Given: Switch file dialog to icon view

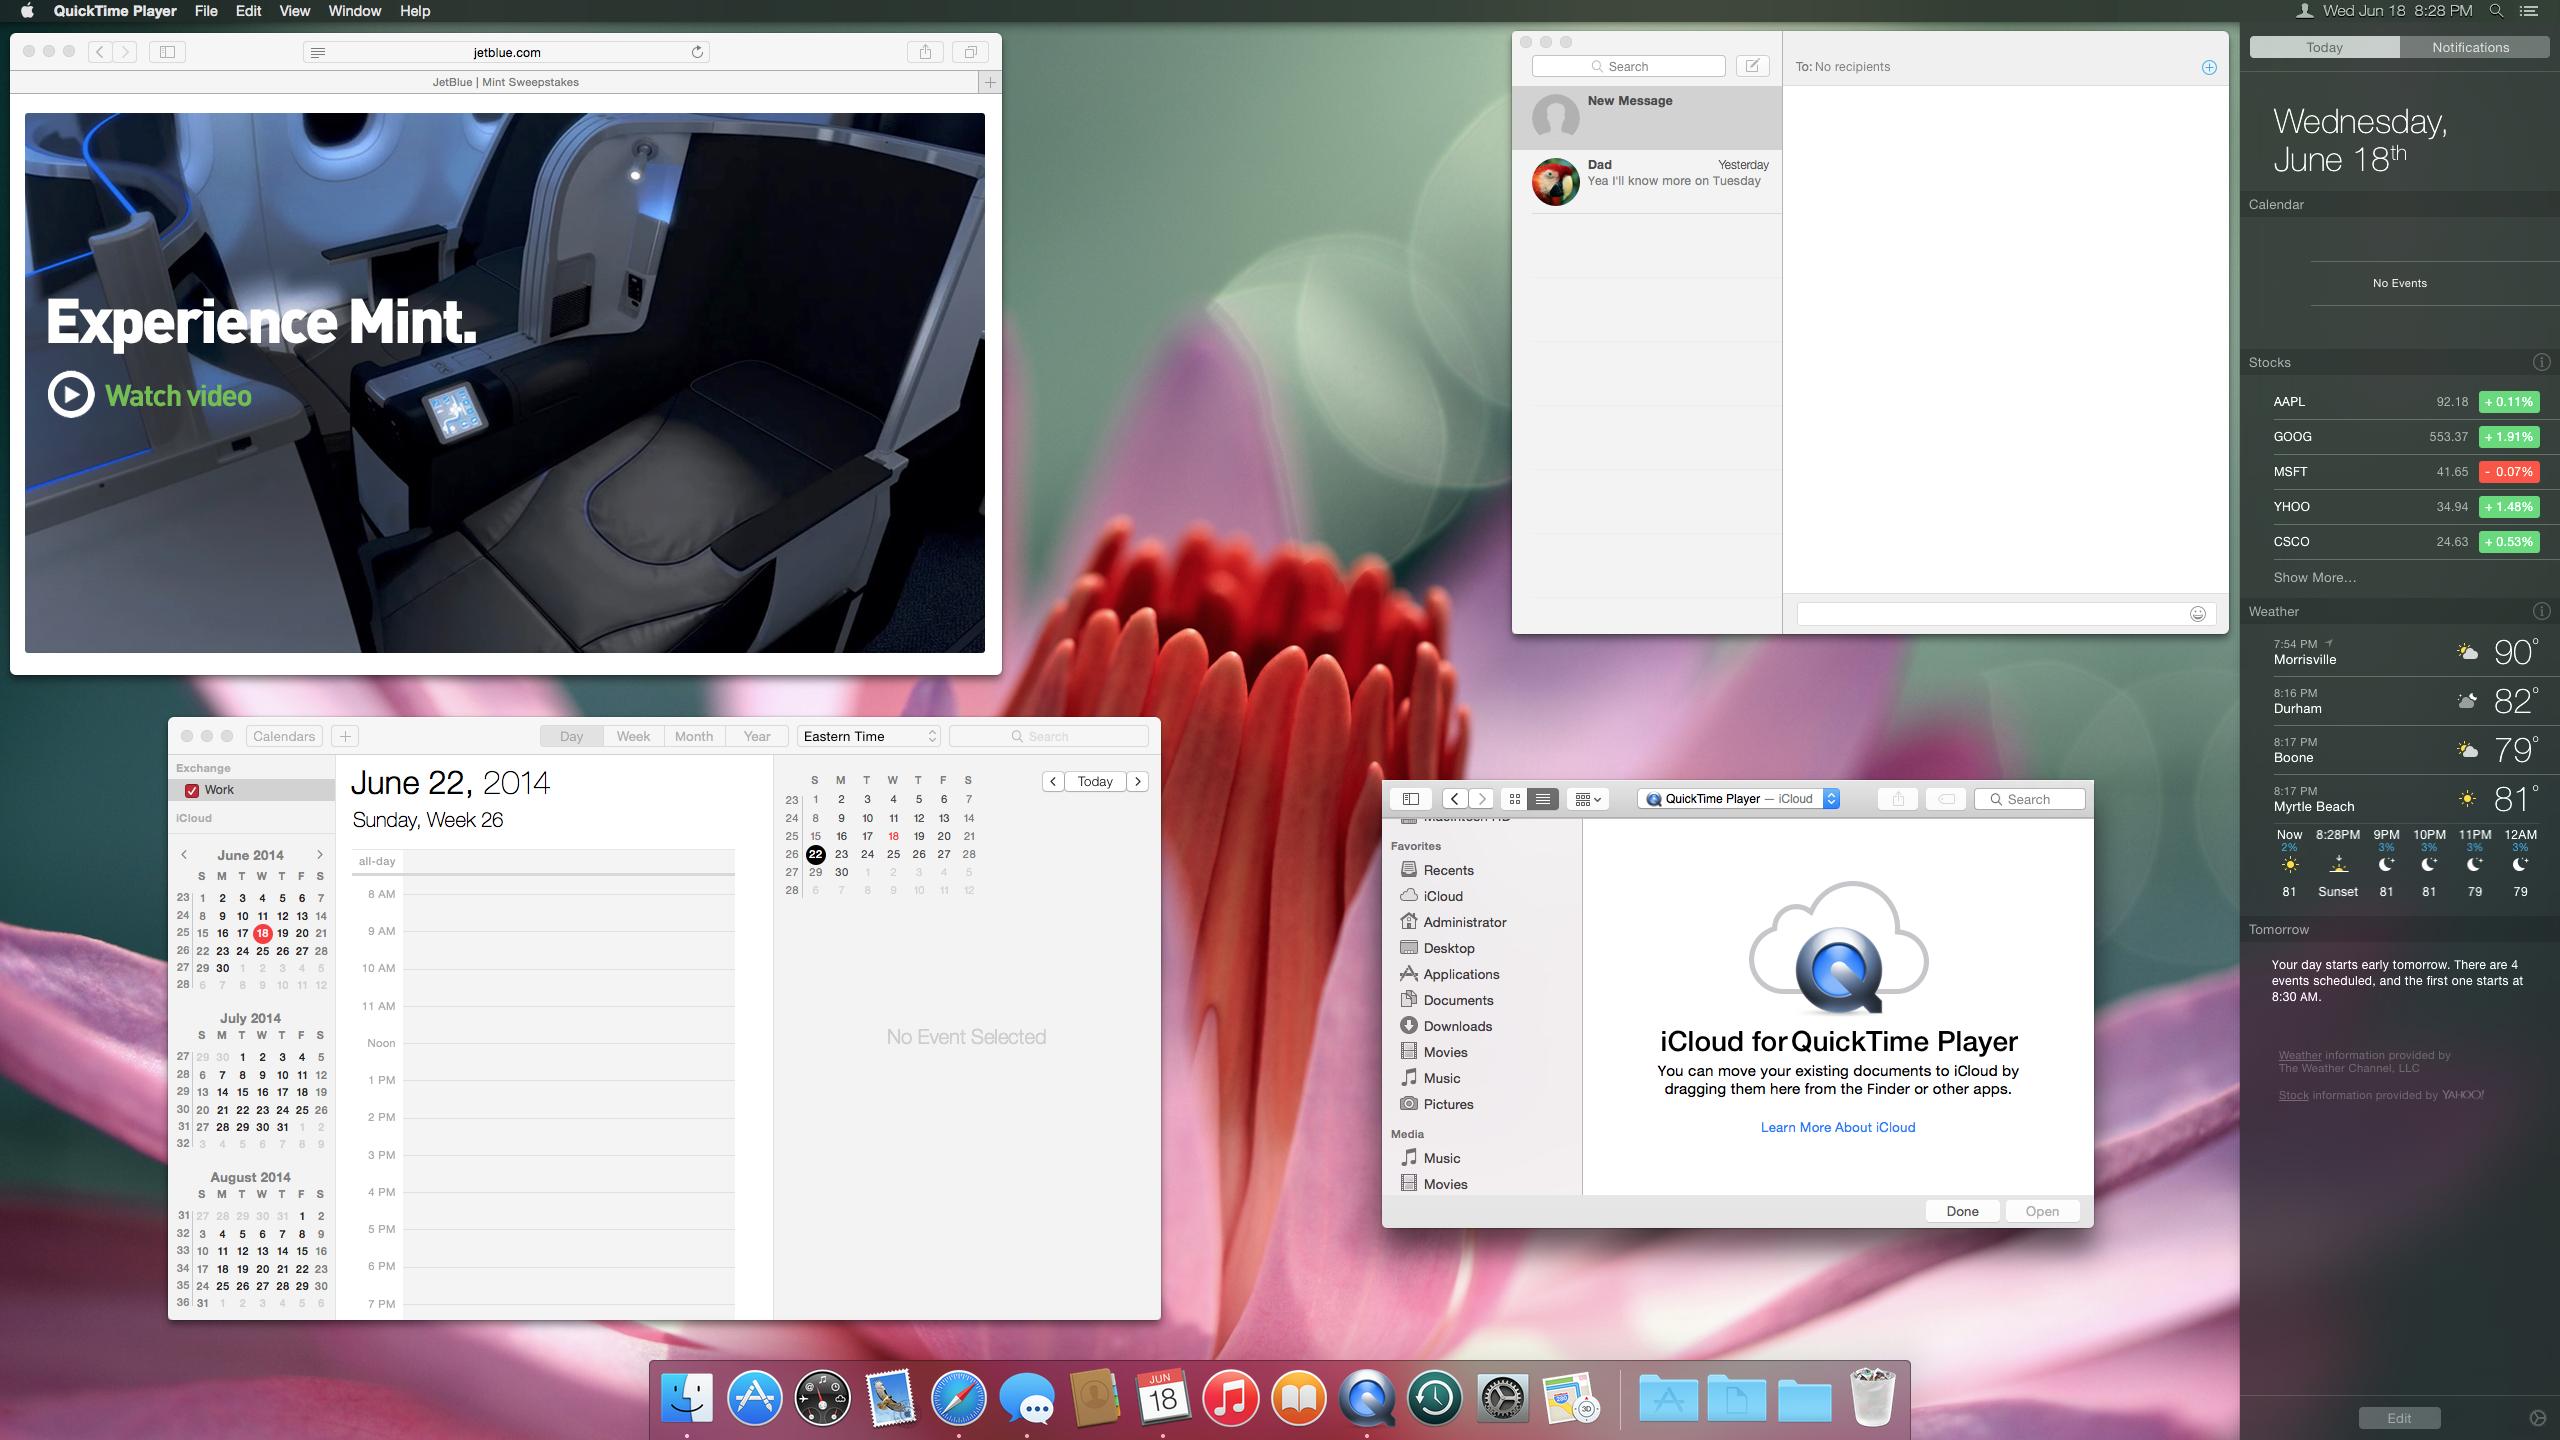Looking at the screenshot, I should [x=1515, y=799].
